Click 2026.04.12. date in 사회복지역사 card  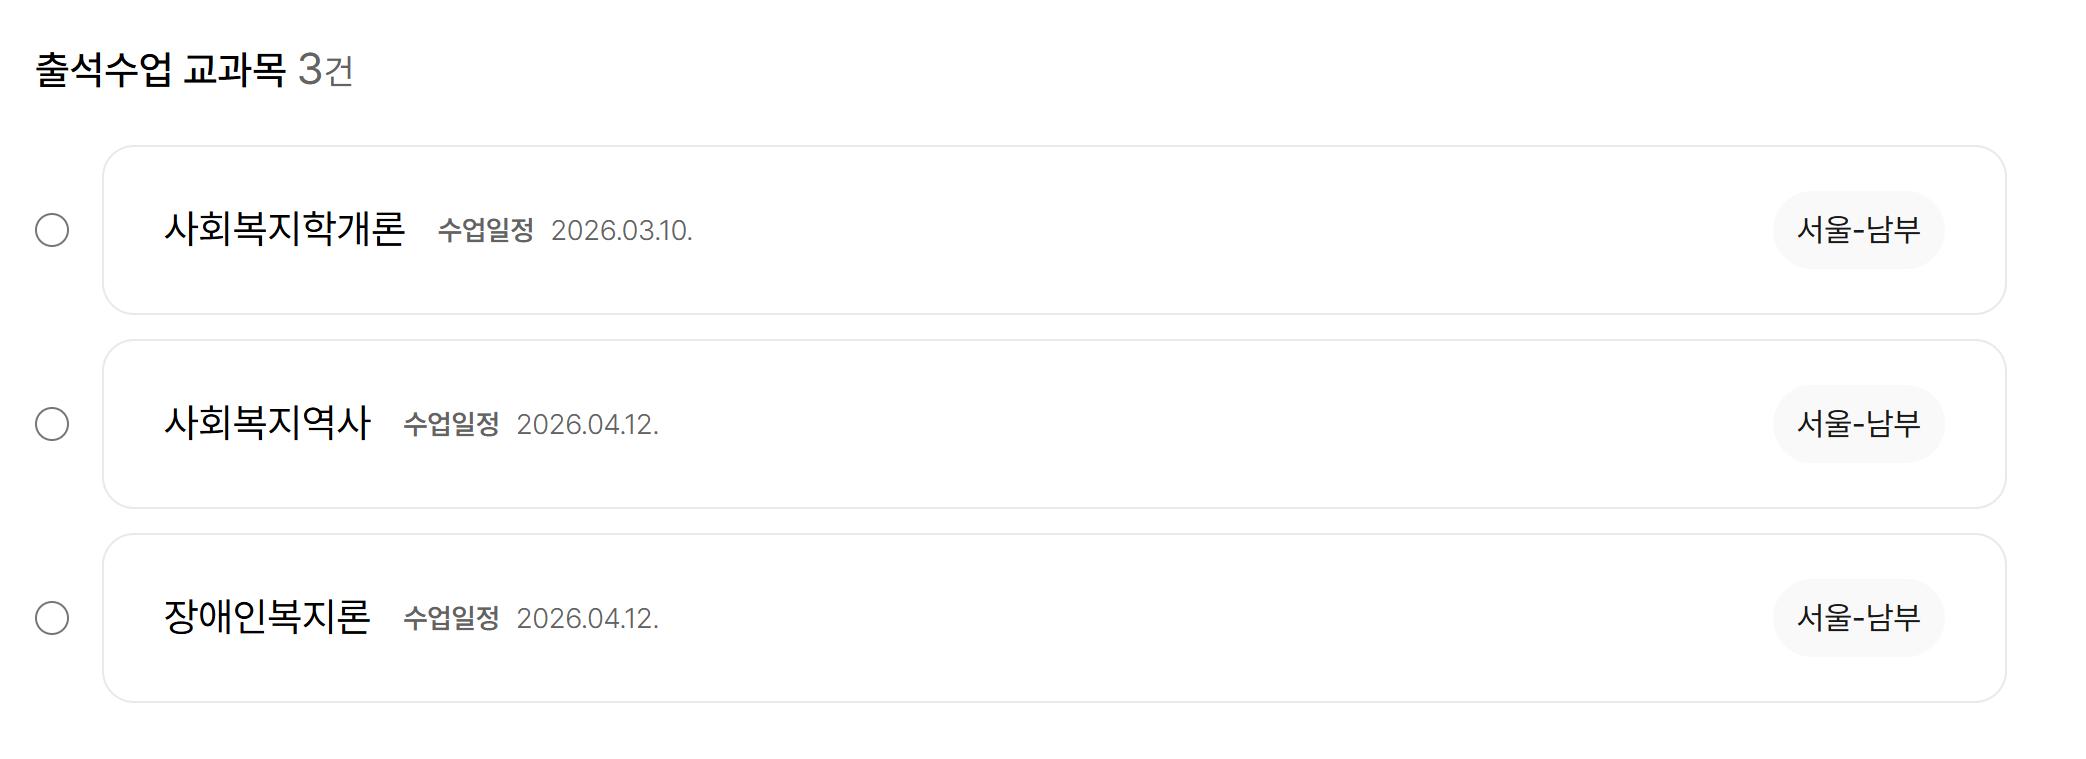pyautogui.click(x=587, y=425)
